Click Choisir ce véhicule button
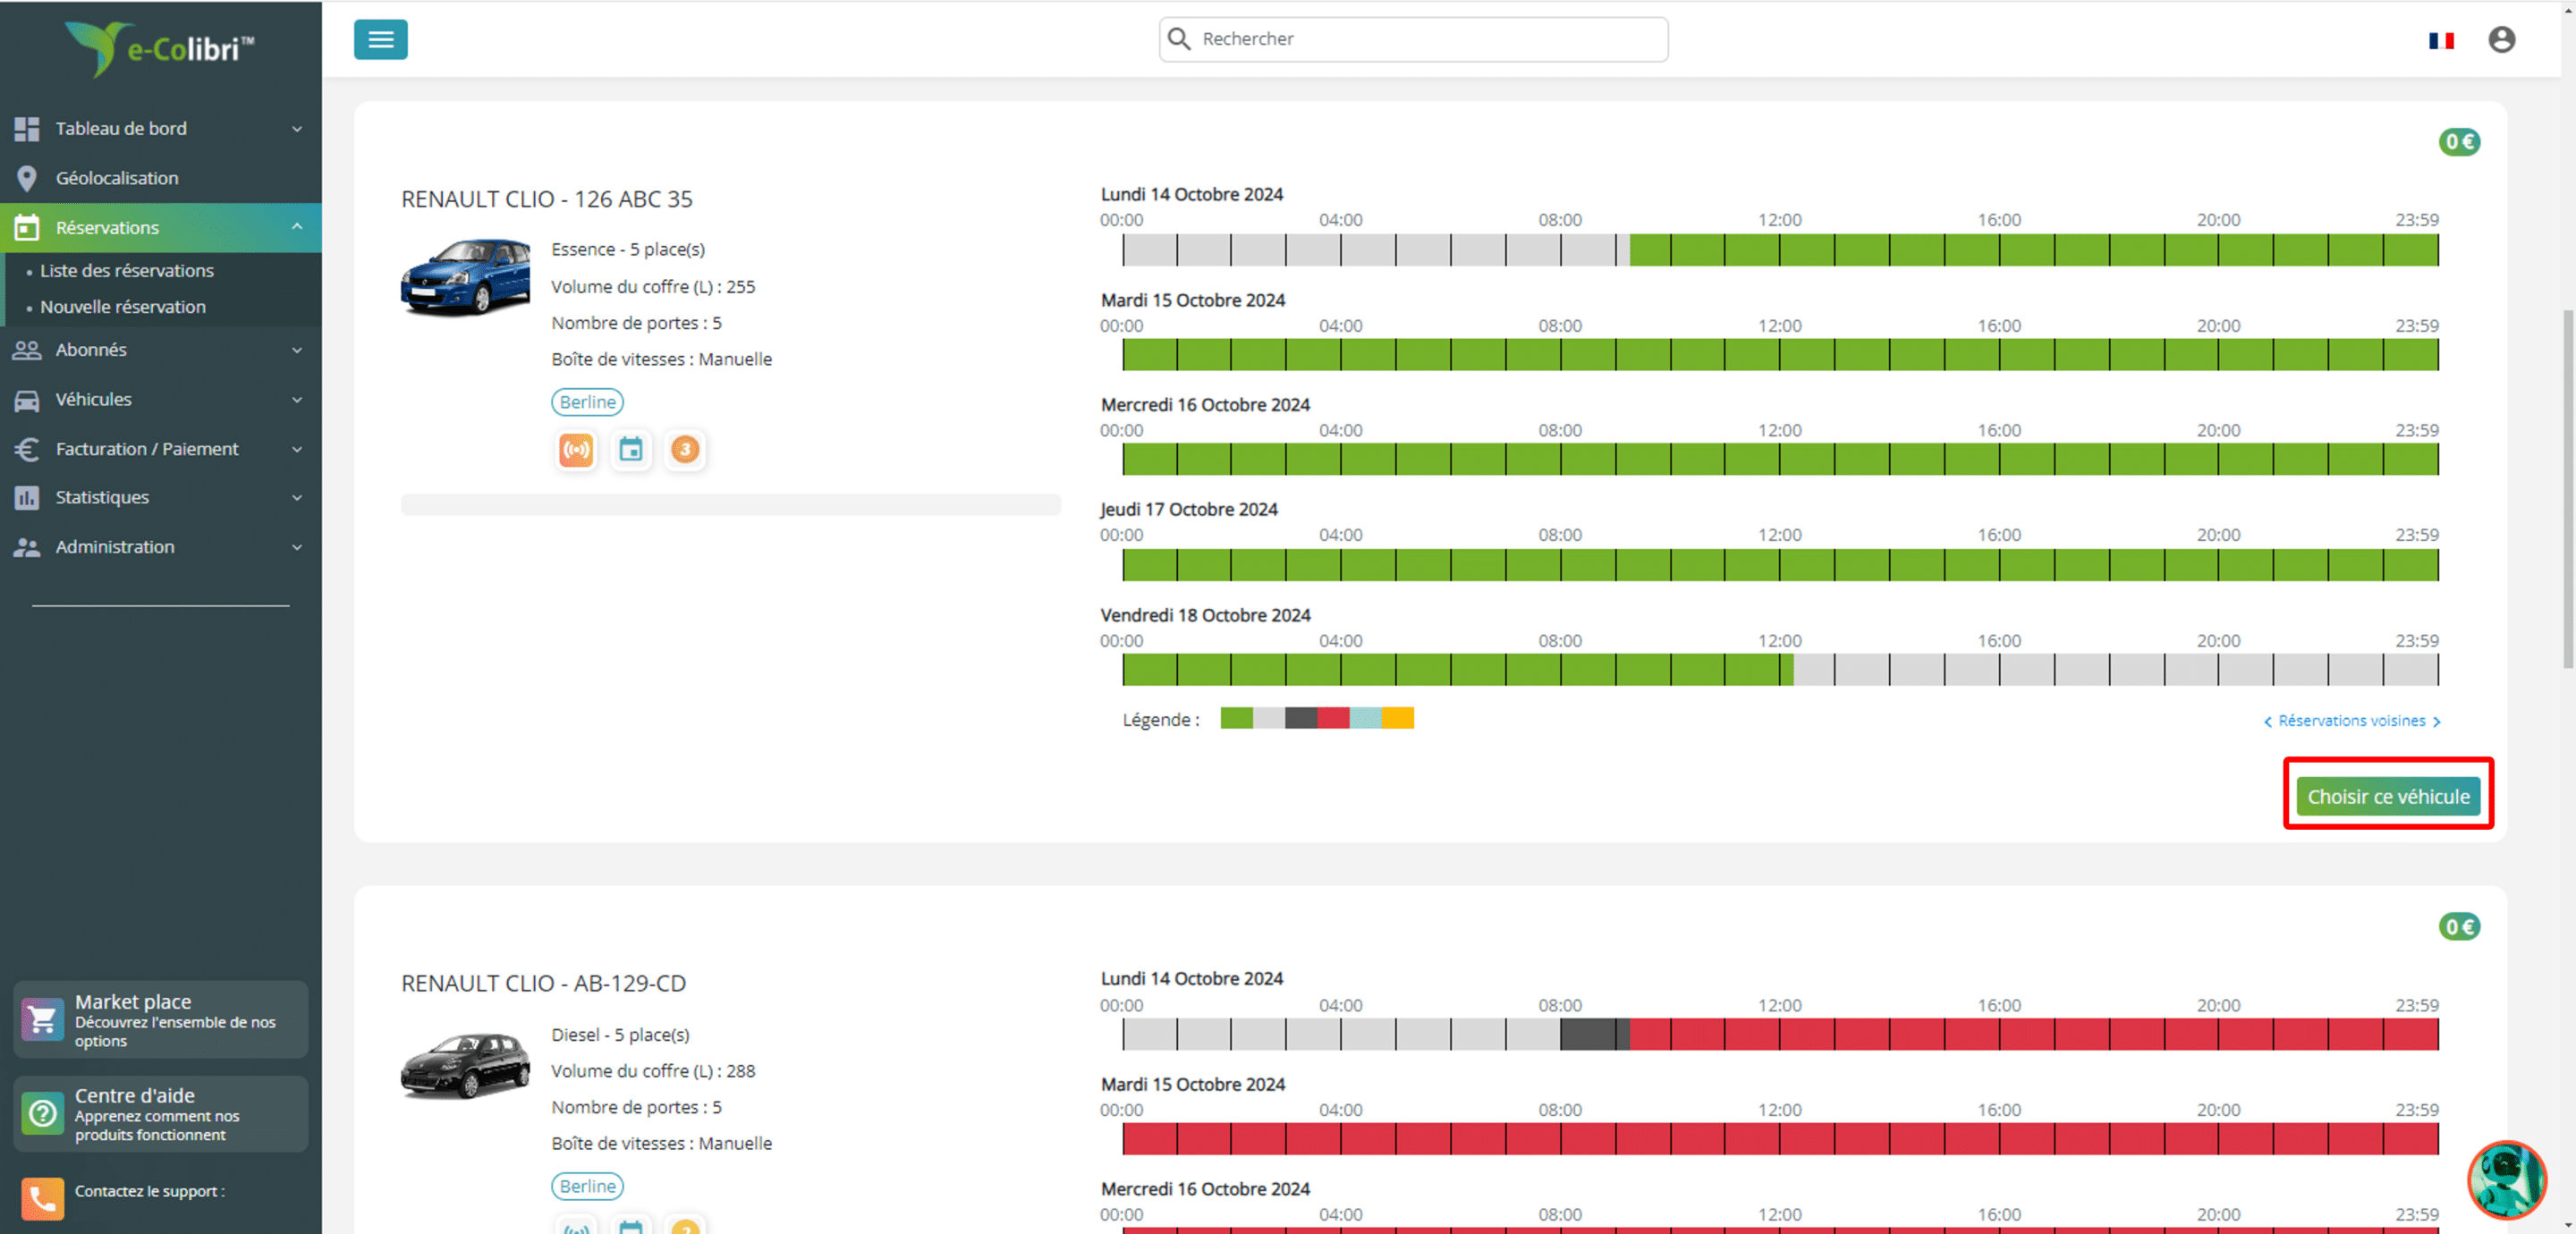This screenshot has height=1234, width=2576. [x=2388, y=797]
